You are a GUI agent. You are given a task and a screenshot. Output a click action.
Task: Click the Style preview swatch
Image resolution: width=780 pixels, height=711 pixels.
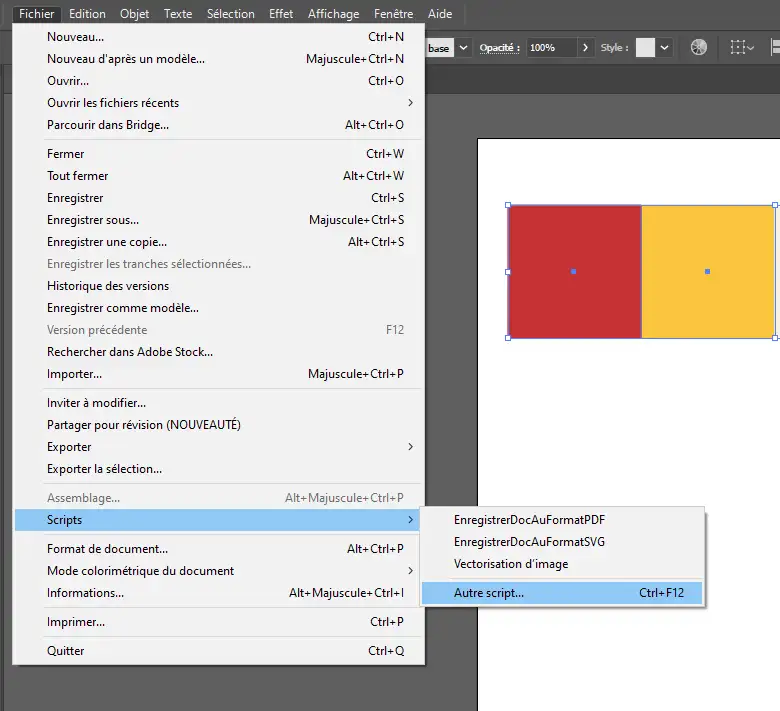645,48
